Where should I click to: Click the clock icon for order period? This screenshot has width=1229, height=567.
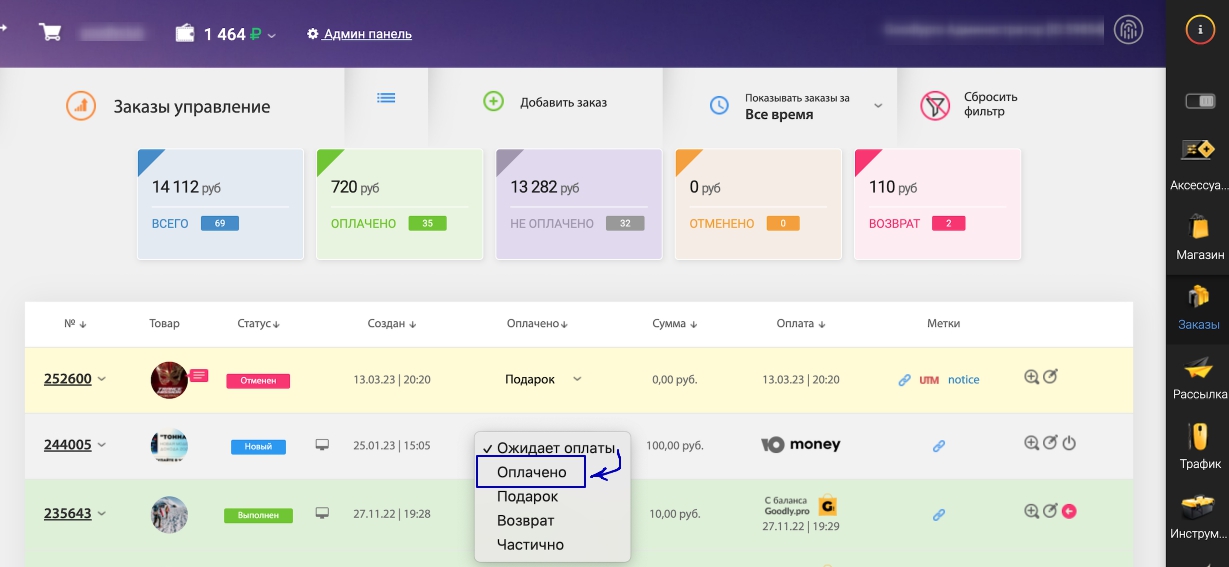pyautogui.click(x=720, y=106)
